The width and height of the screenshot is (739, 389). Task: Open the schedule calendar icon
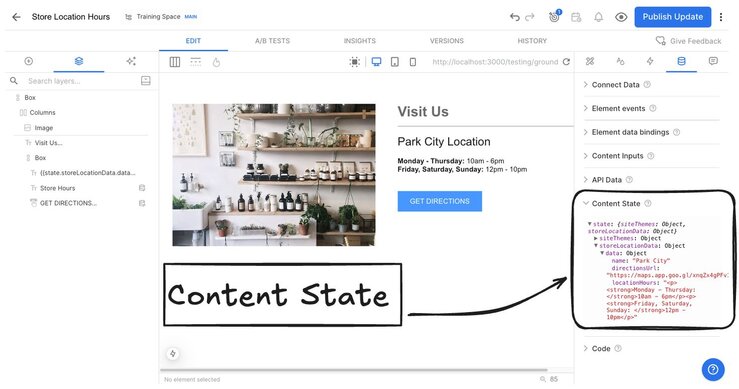(x=576, y=17)
